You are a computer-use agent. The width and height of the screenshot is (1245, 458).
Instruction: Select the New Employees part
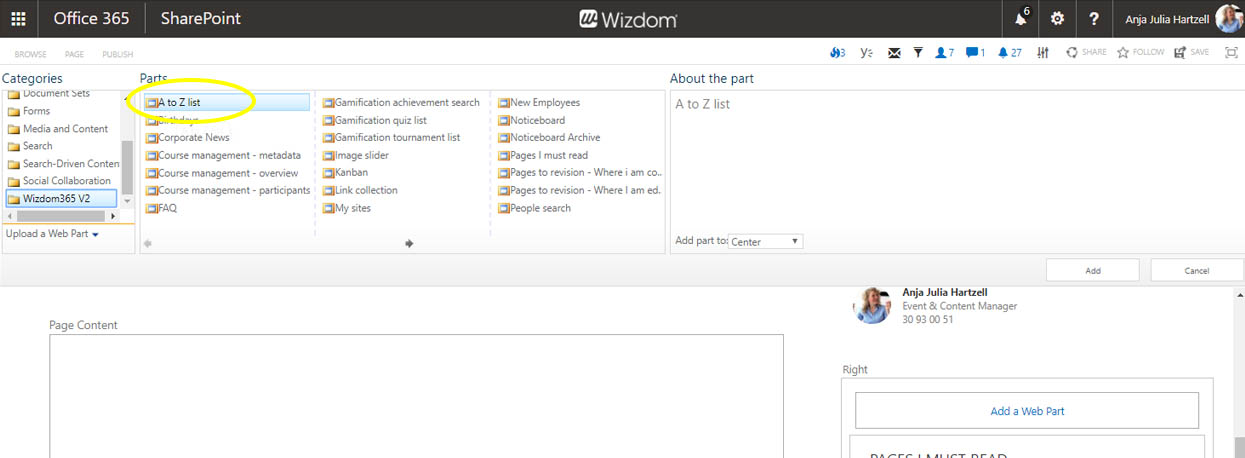coord(539,102)
